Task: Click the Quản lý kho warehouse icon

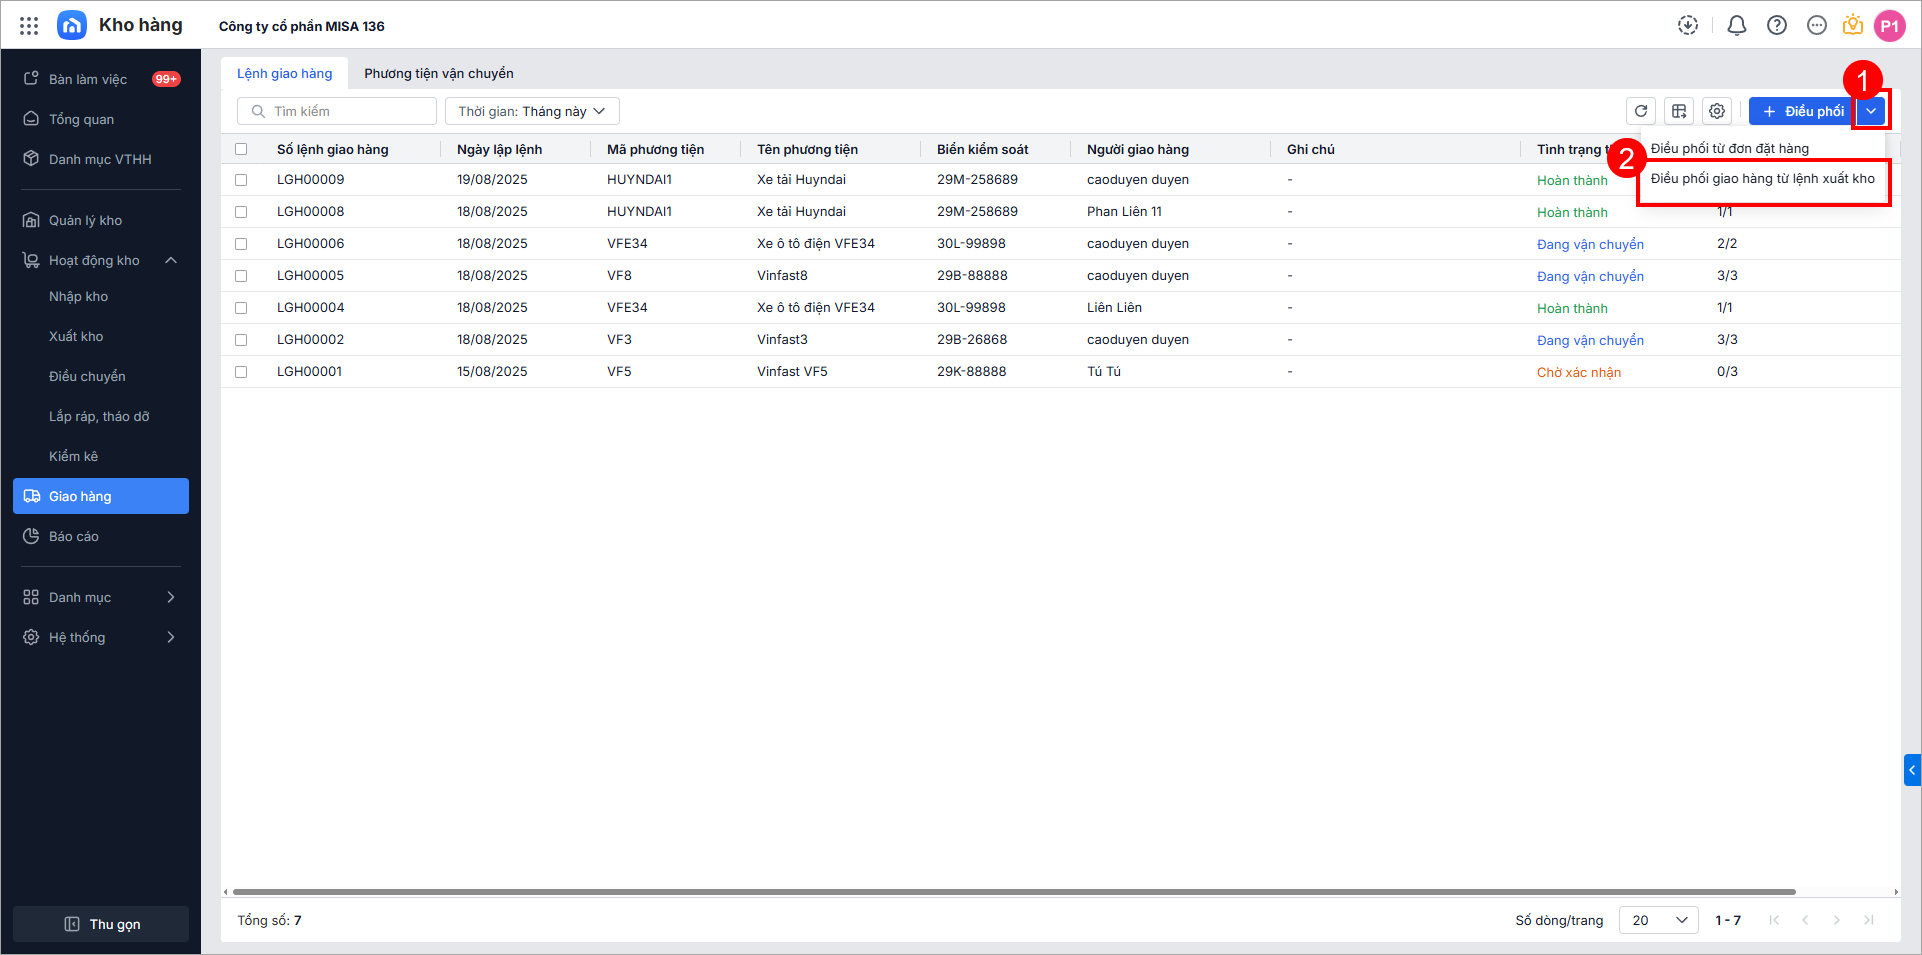Action: [31, 220]
